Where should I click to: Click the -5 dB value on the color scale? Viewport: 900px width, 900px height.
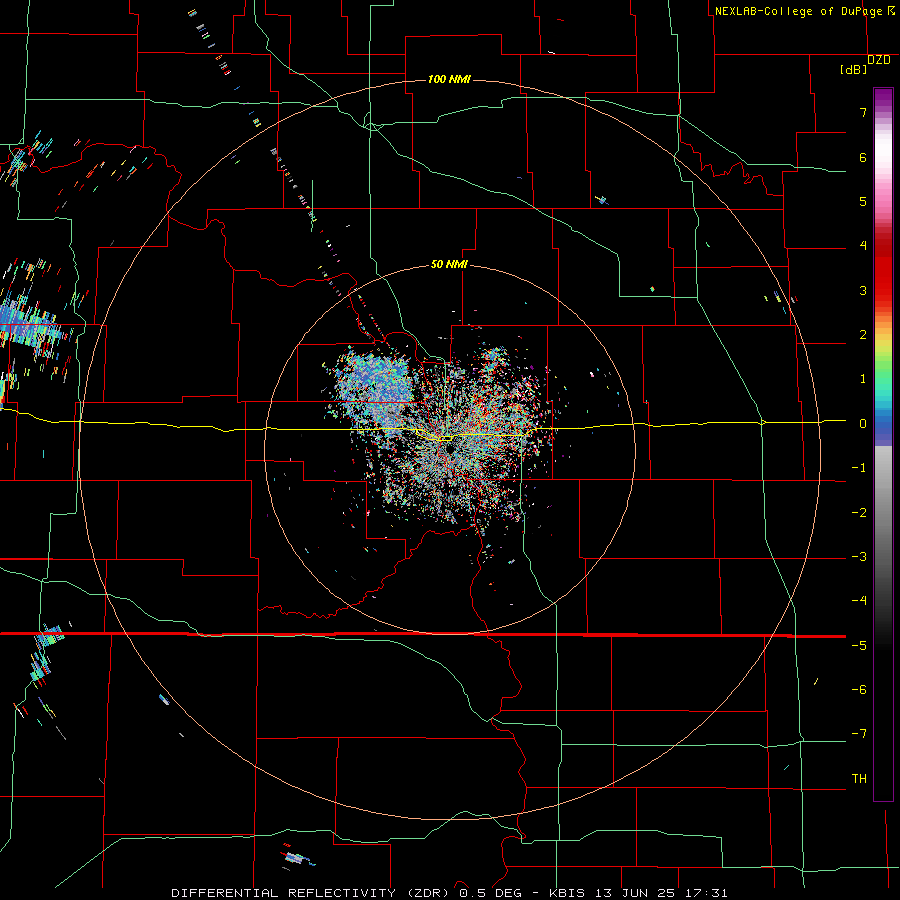click(859, 646)
